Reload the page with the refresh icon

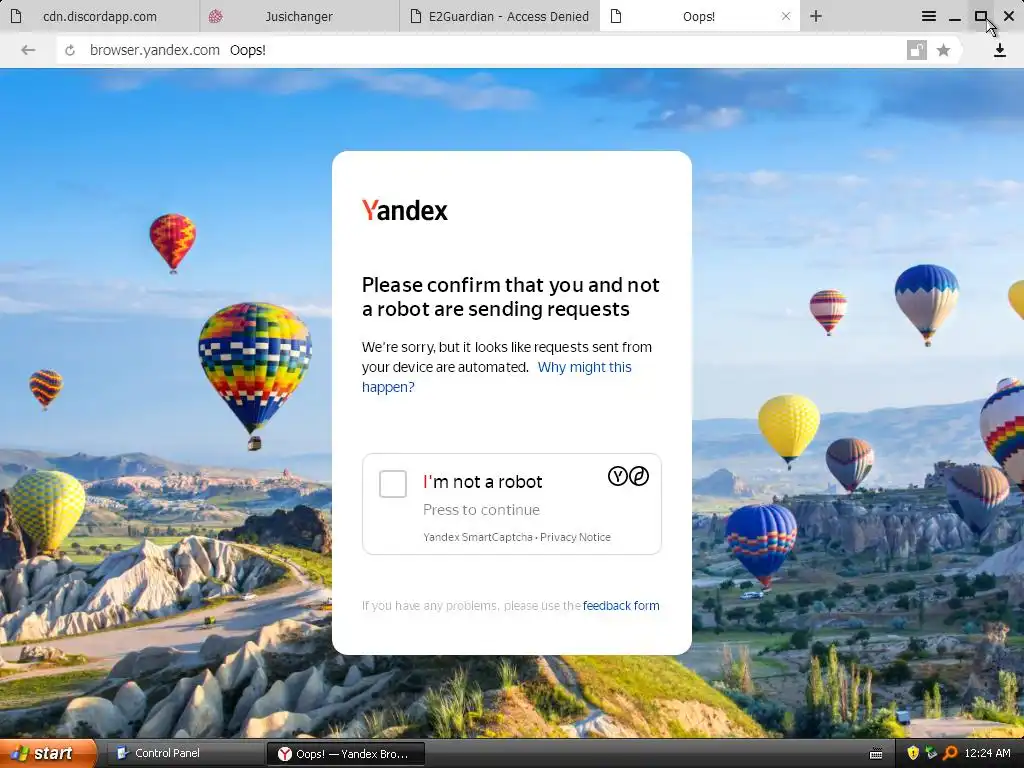pyautogui.click(x=70, y=50)
